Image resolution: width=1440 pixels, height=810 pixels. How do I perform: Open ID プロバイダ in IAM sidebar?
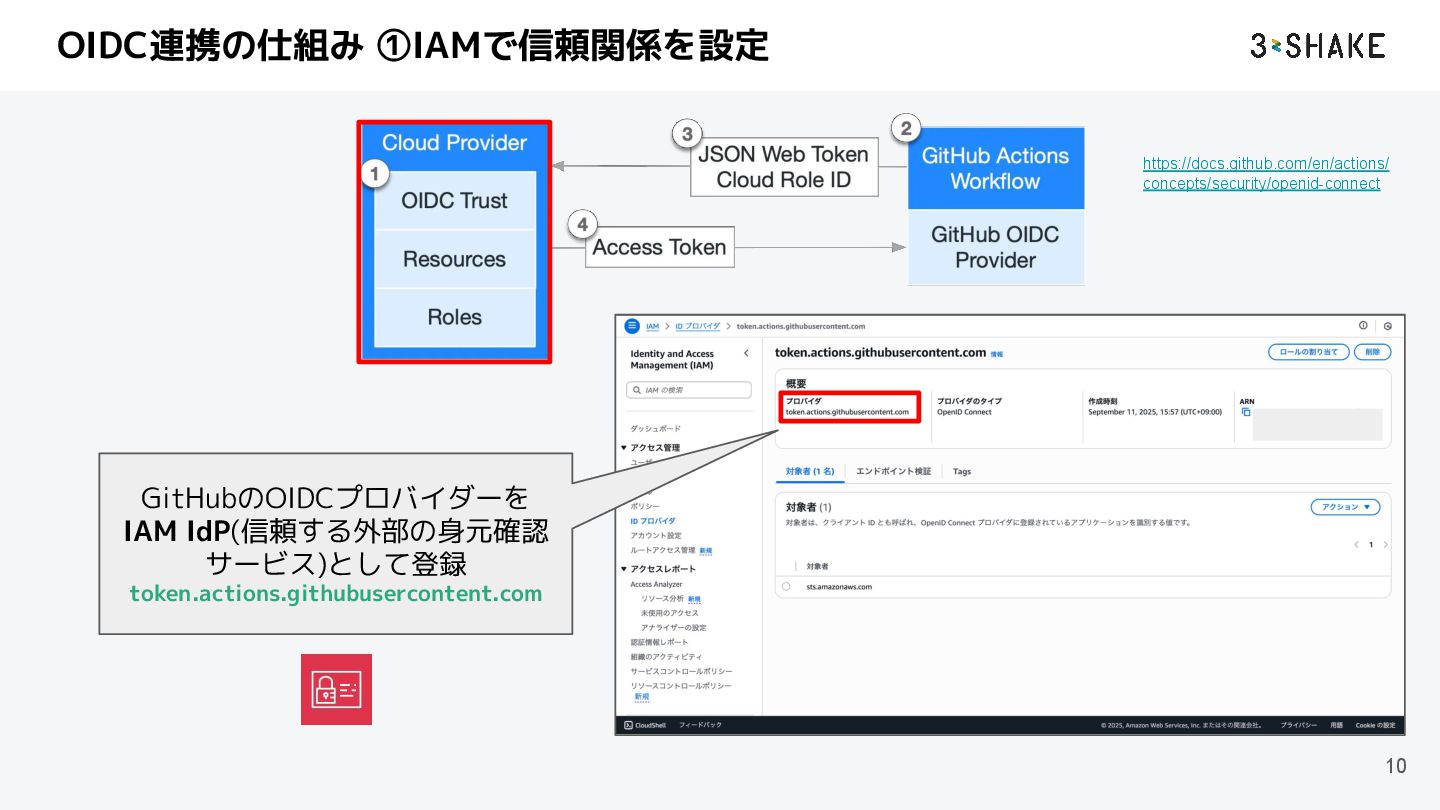[652, 521]
